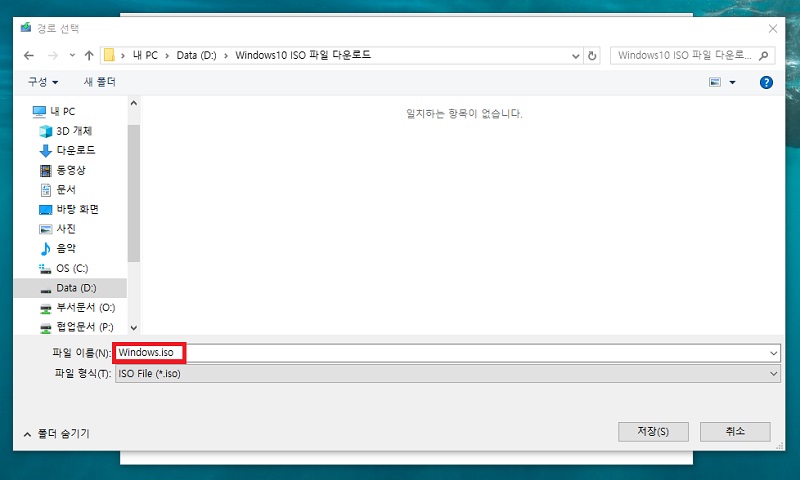Refresh the current folder view
This screenshot has height=480, width=800.
click(x=592, y=56)
